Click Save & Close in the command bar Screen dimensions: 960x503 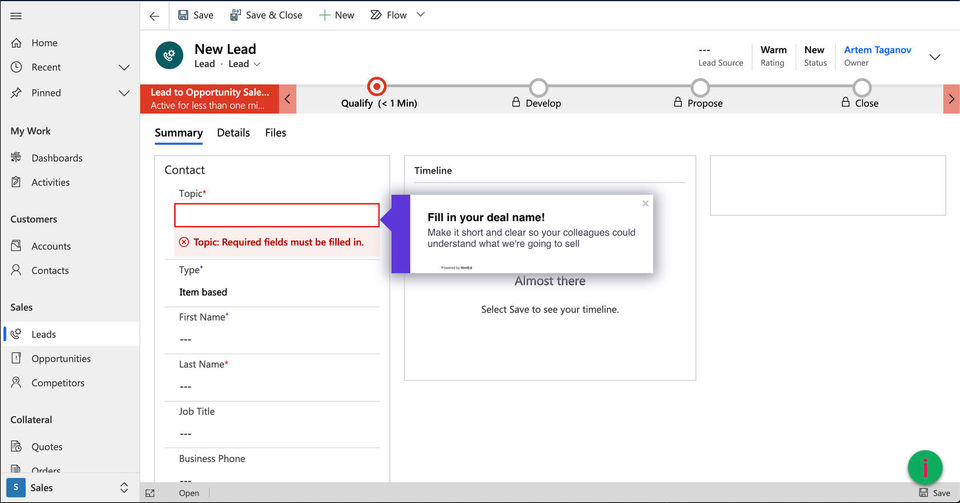(x=266, y=15)
